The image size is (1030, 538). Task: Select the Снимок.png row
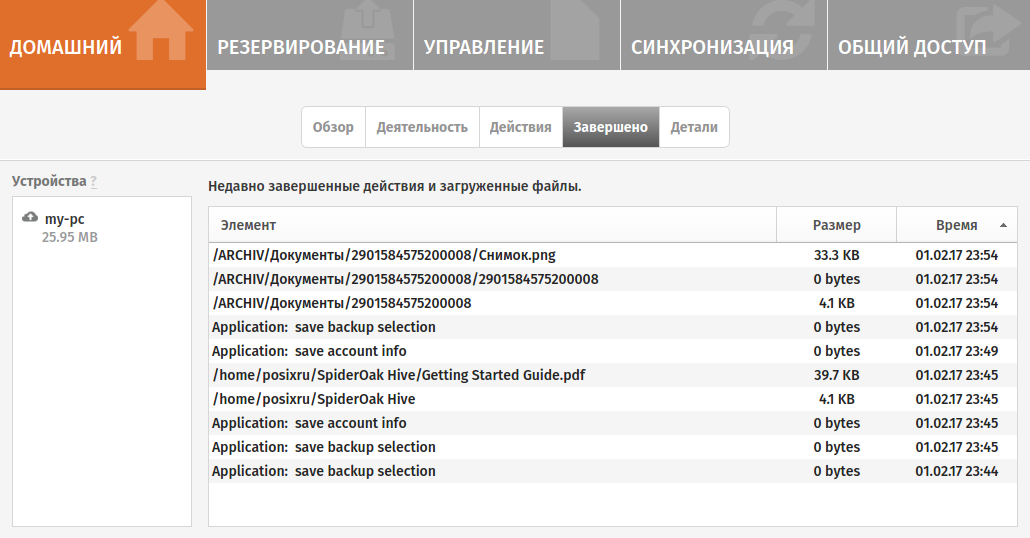tap(612, 255)
